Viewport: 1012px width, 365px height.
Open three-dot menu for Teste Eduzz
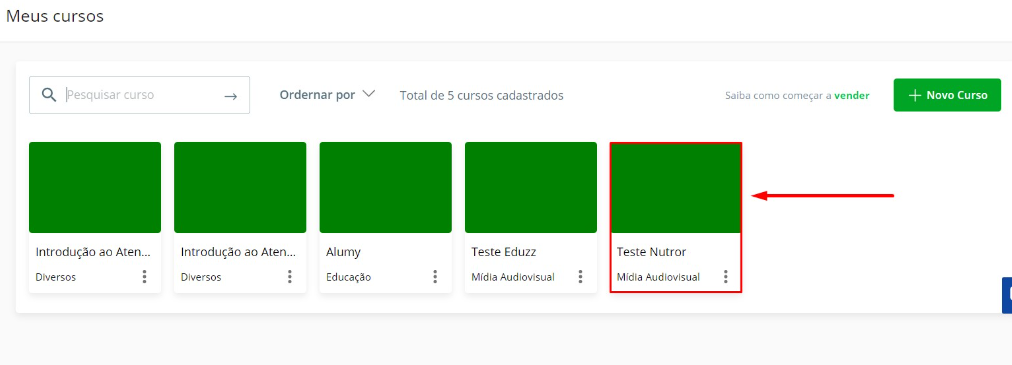(580, 277)
